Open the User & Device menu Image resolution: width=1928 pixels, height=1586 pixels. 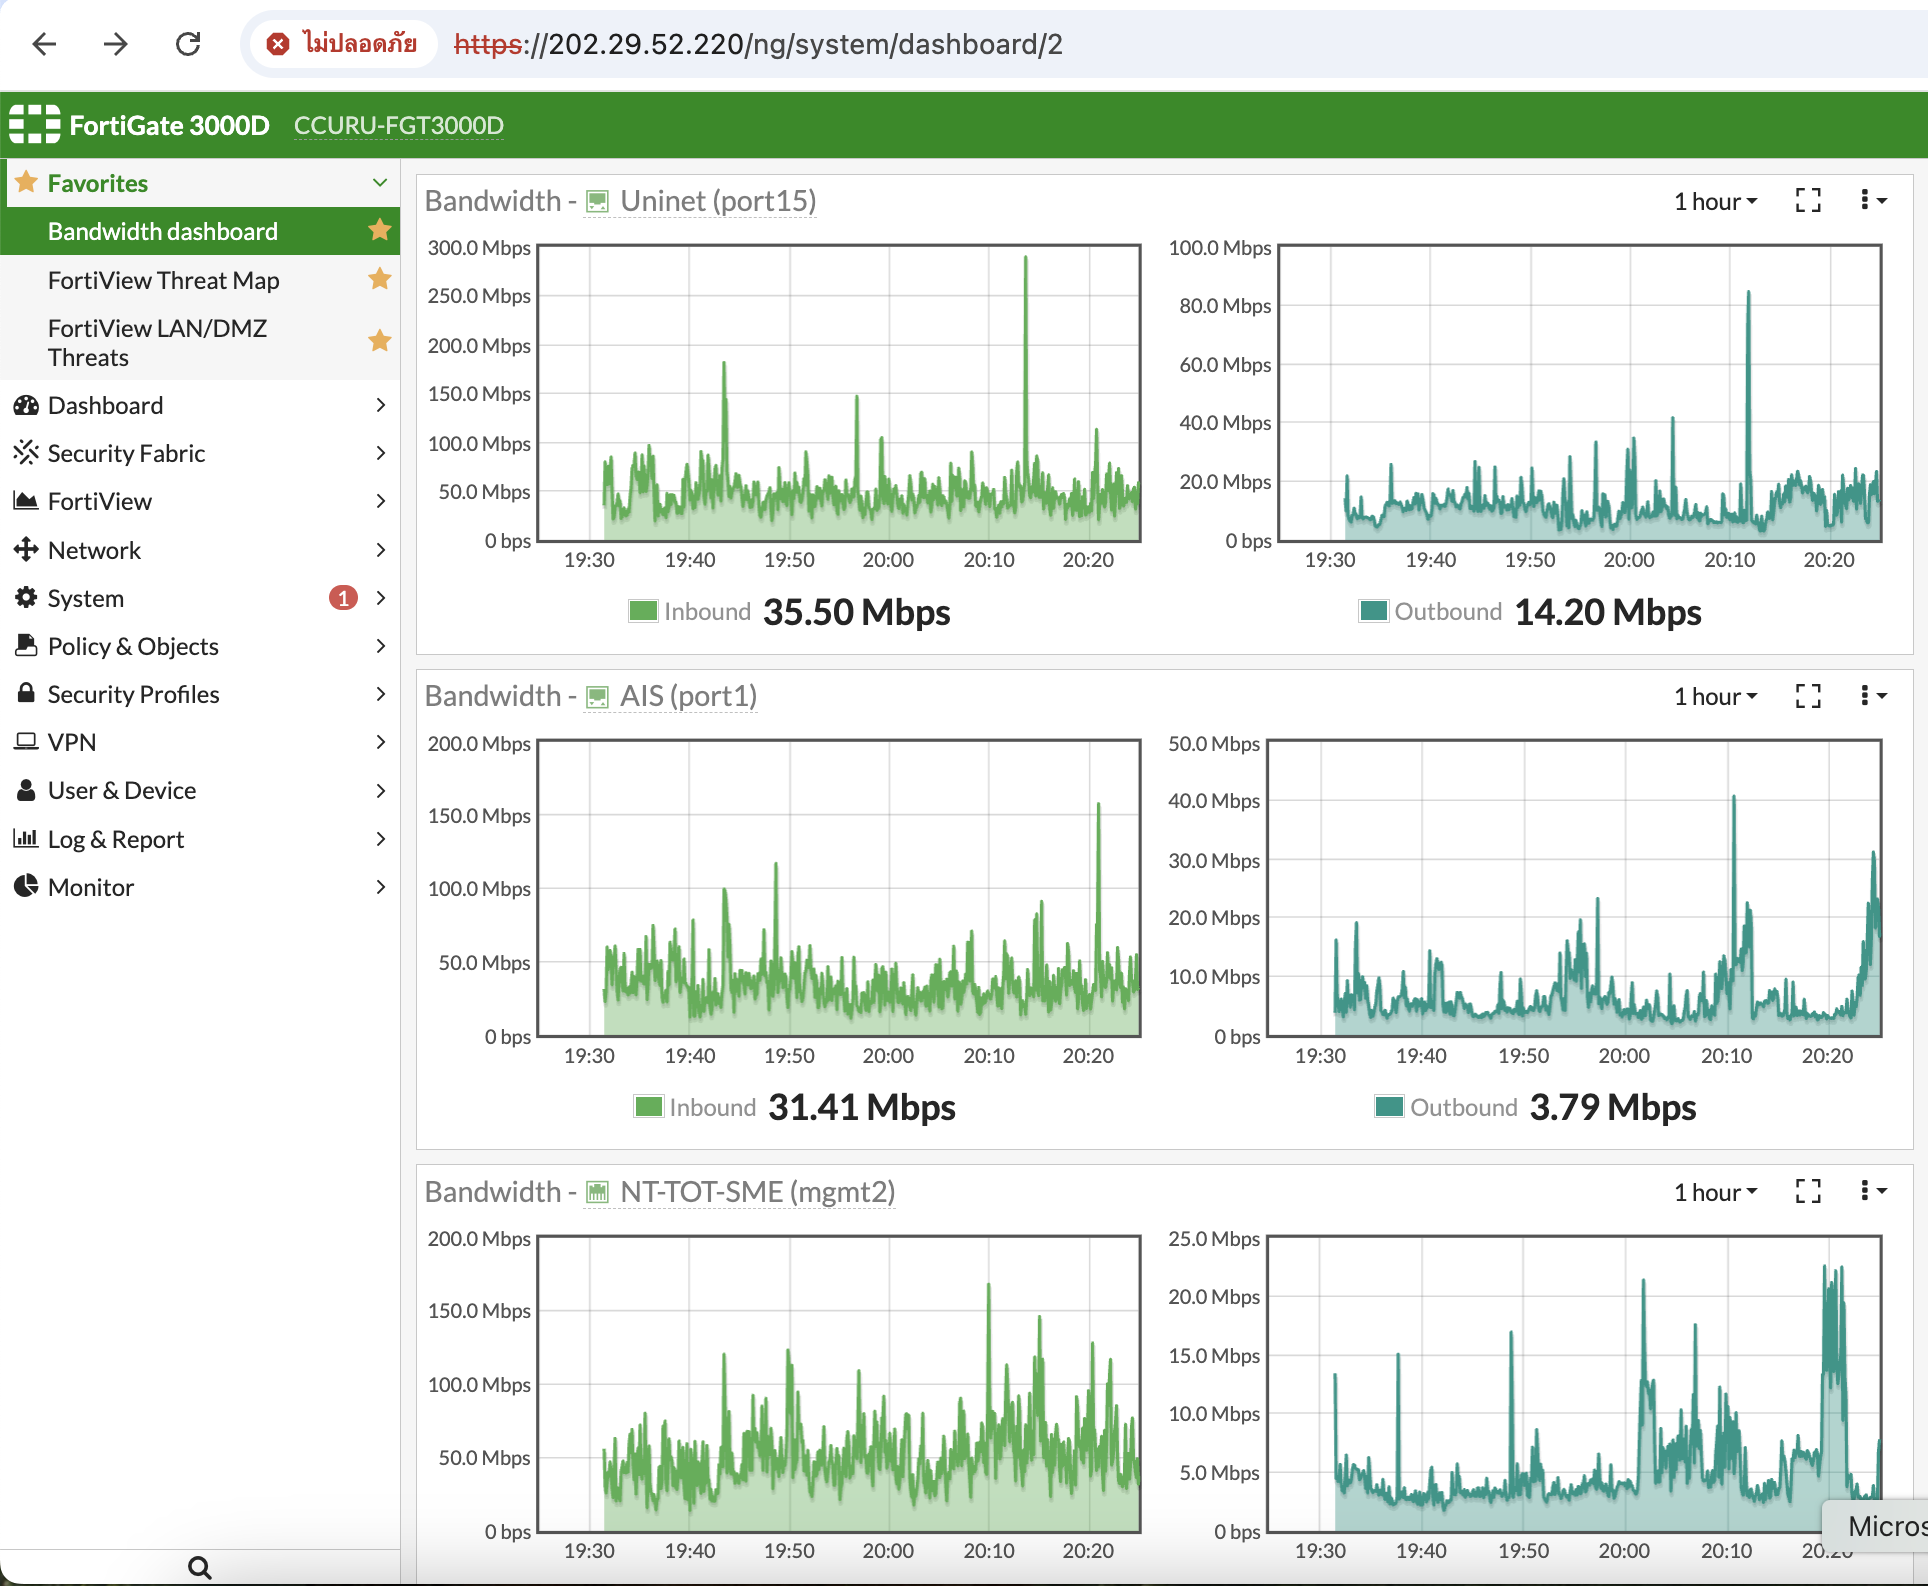[x=200, y=790]
